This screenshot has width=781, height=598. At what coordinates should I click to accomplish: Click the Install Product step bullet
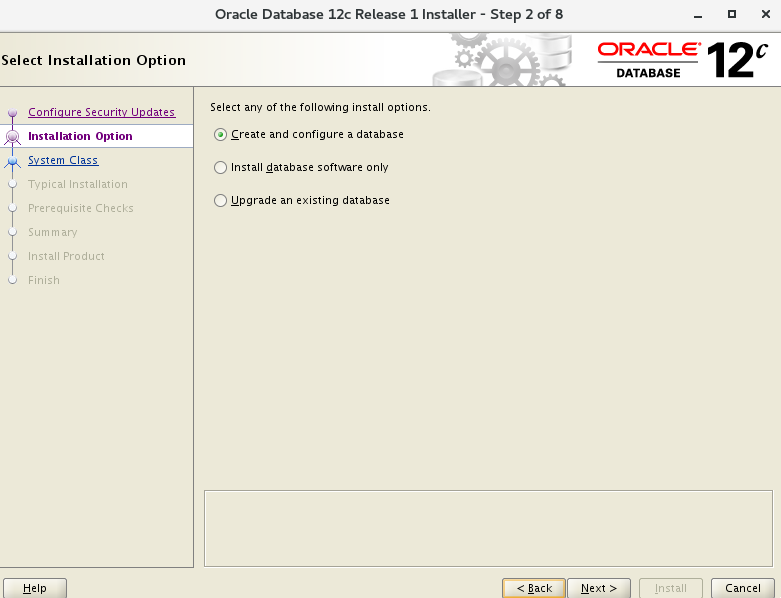tap(13, 256)
